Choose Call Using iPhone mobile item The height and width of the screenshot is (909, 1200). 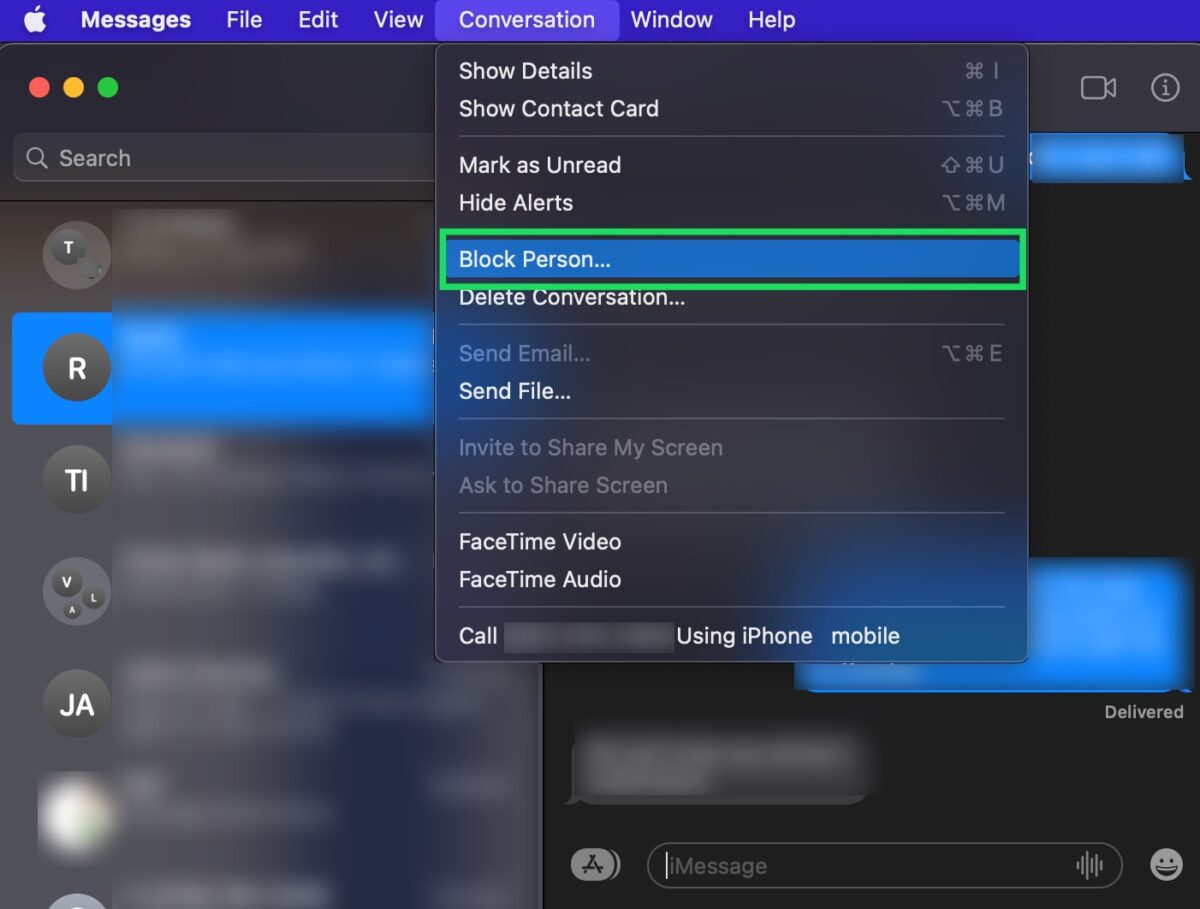tap(732, 636)
